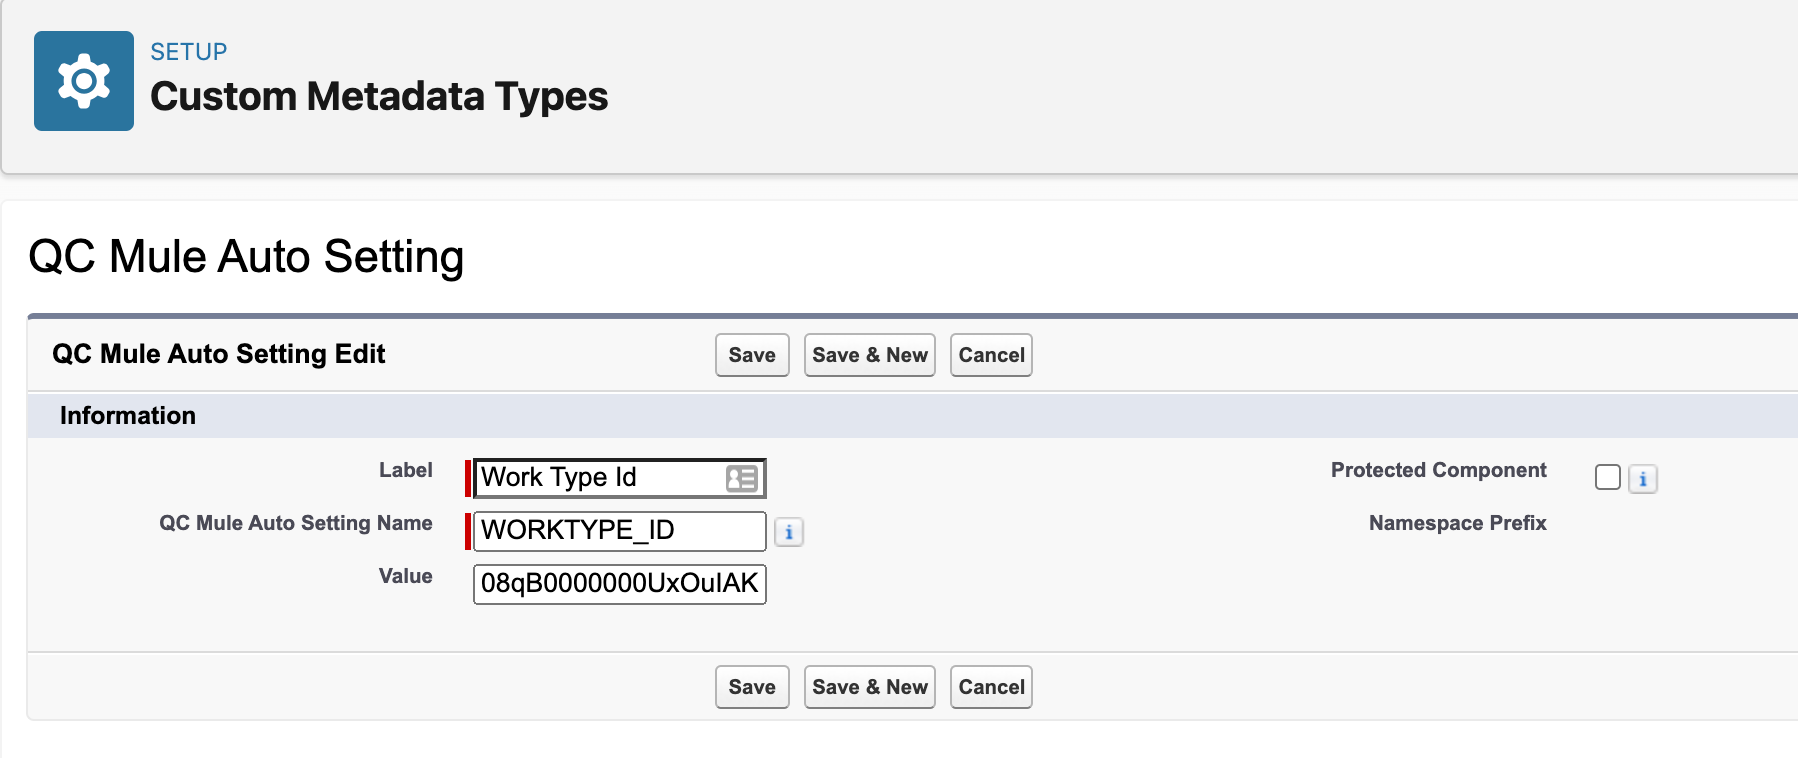Focus the Label text field
Image resolution: width=1798 pixels, height=758 pixels.
pyautogui.click(x=600, y=478)
